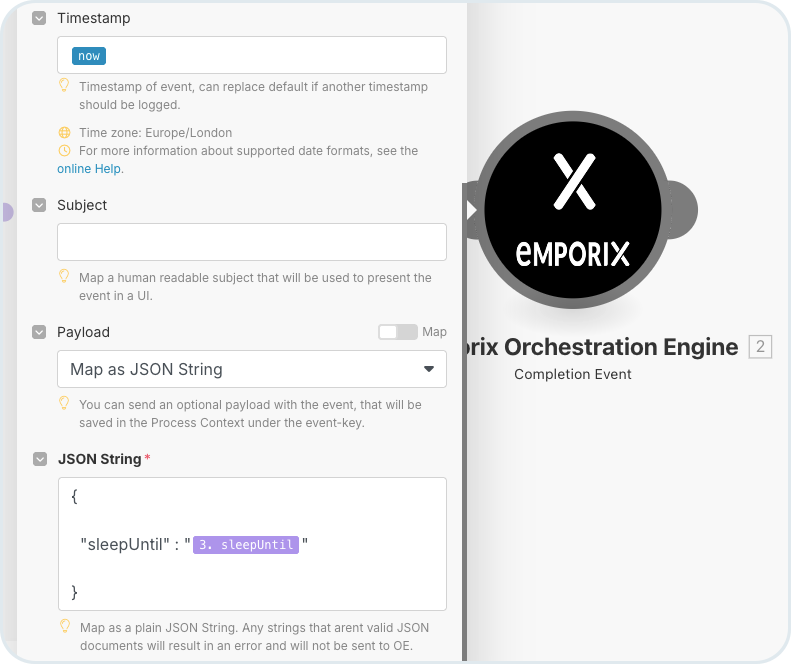Click the clock icon beside date formats info
Viewport: 791px width, 664px height.
tap(65, 151)
